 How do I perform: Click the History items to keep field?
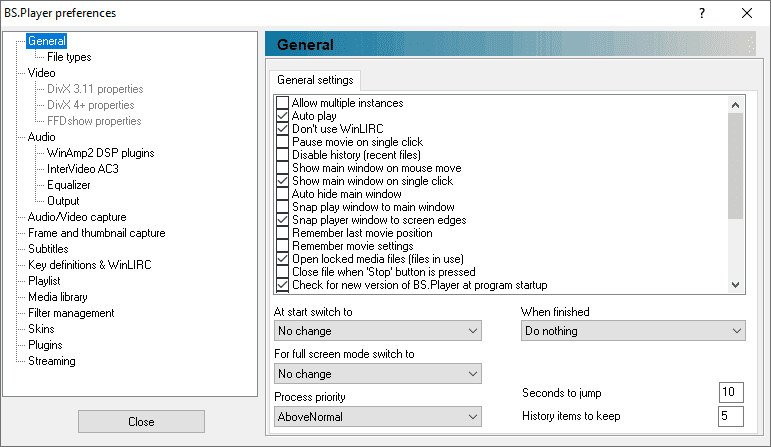coord(731,416)
